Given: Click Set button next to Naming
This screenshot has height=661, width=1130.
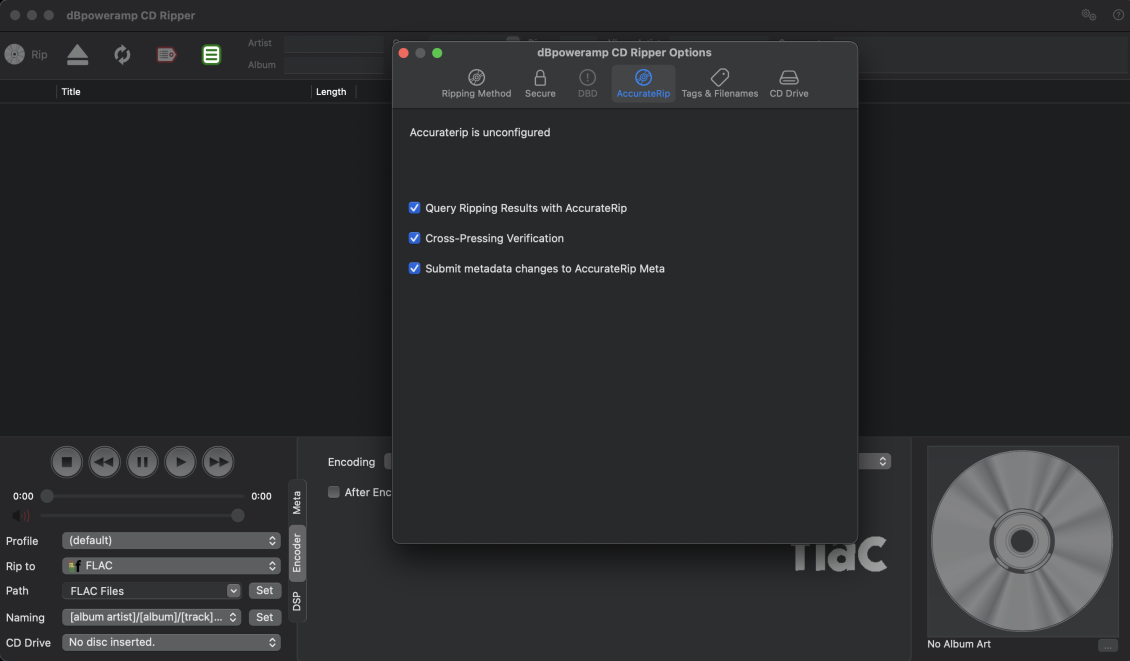Looking at the screenshot, I should 264,617.
